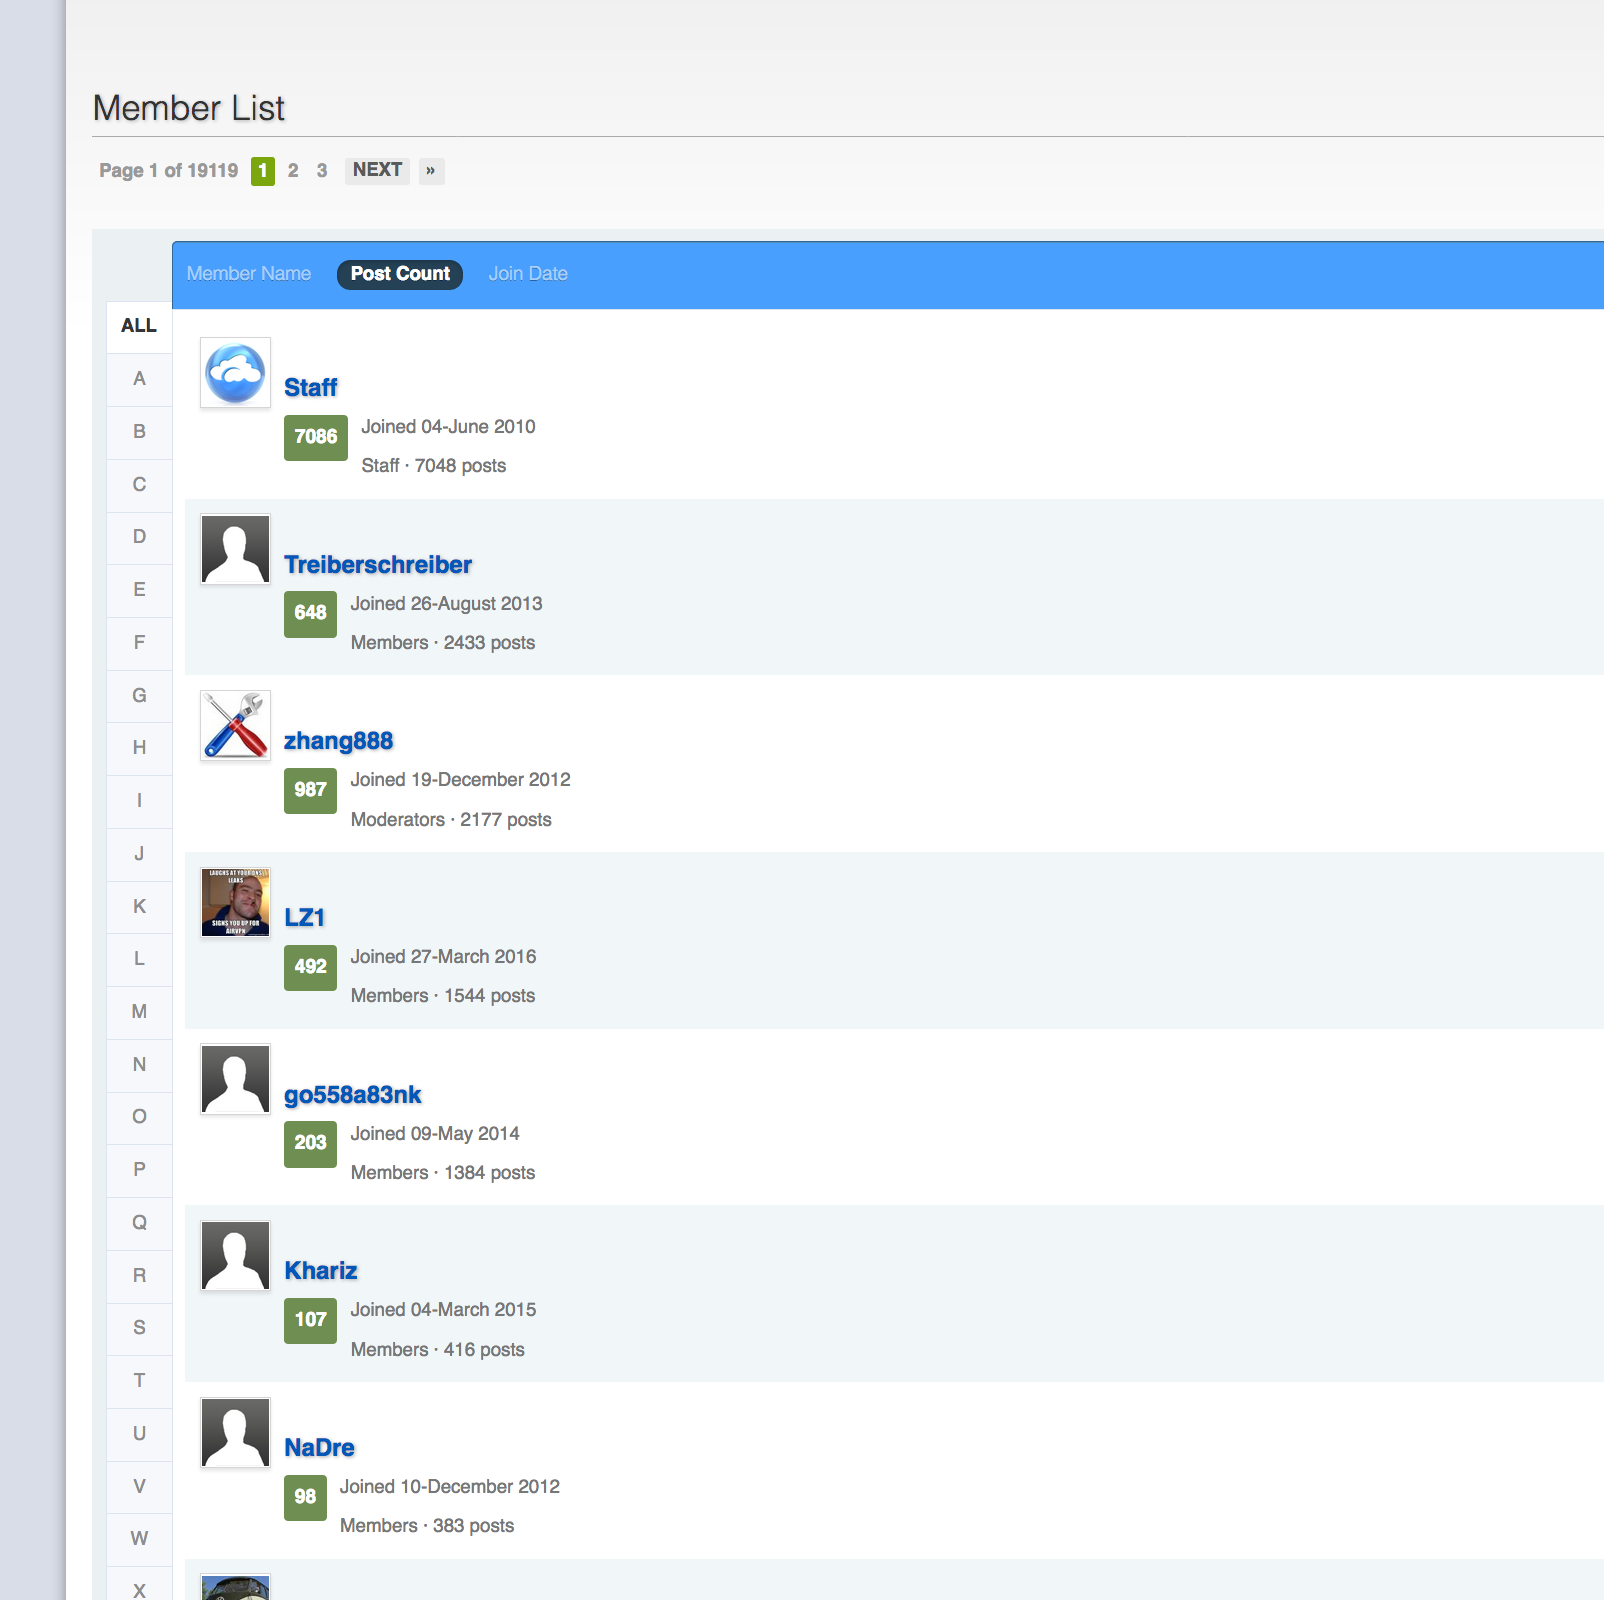Sort by Join Date
Screen dimensions: 1604x1600
pos(528,274)
